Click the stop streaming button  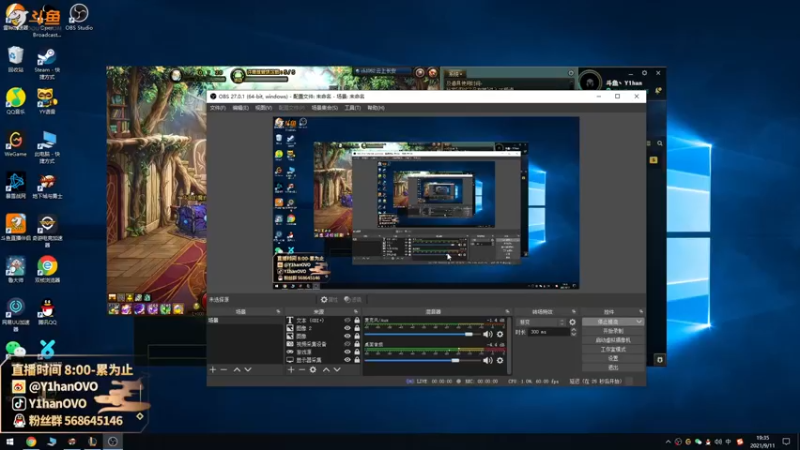608,321
